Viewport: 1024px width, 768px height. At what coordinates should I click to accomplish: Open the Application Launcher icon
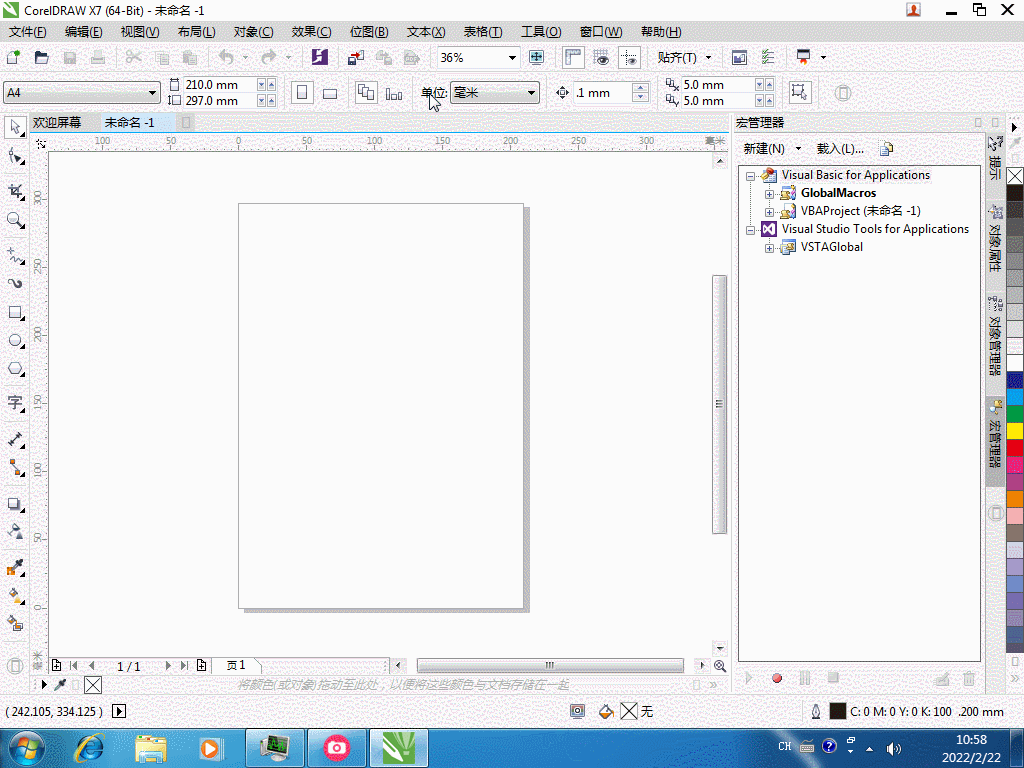click(803, 57)
